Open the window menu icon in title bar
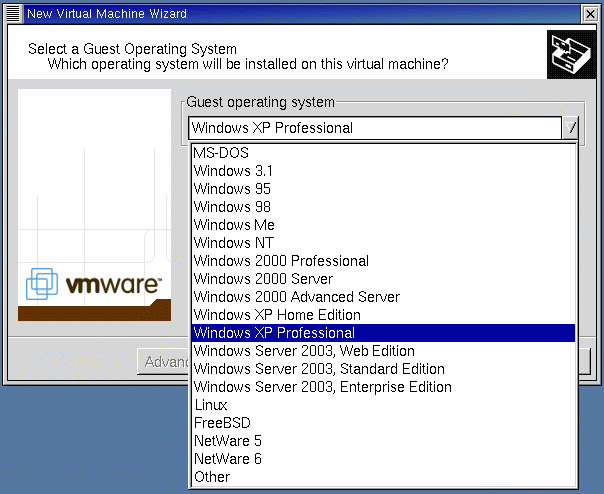This screenshot has width=604, height=494. pos(13,13)
